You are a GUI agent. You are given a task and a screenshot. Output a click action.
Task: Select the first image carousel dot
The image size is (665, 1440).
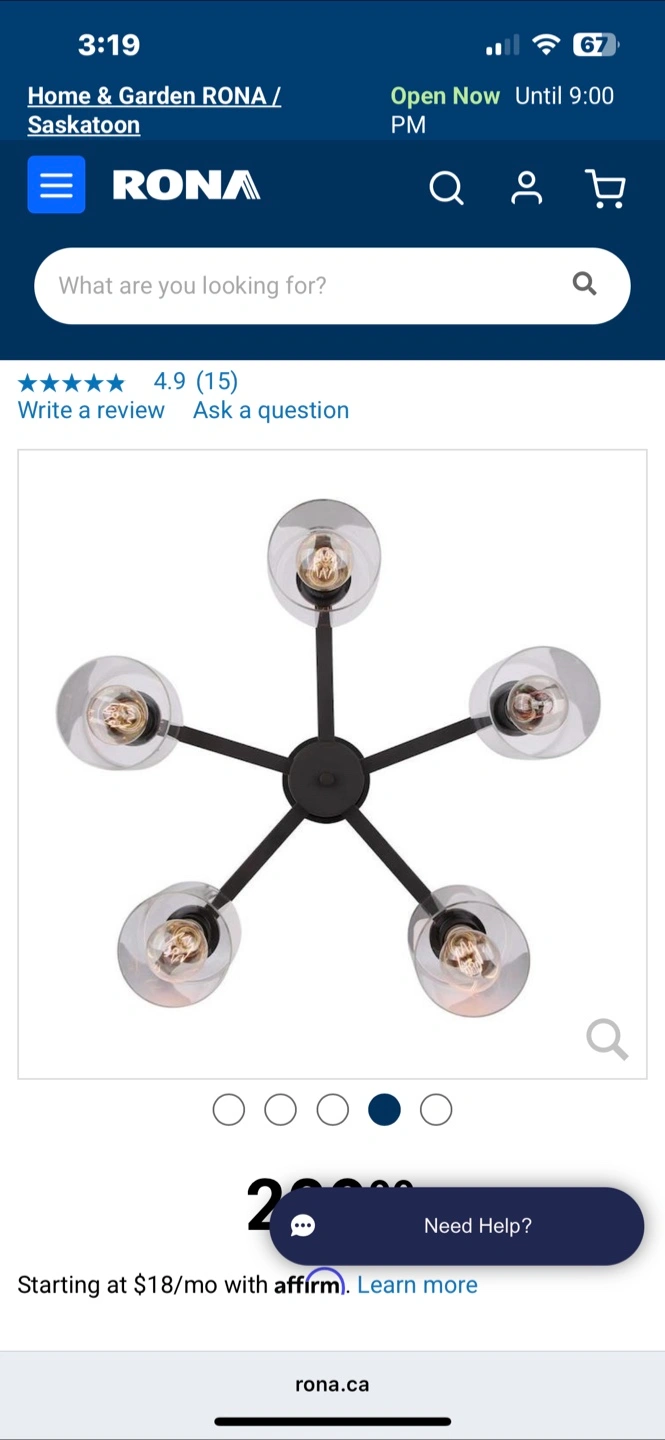coord(229,1110)
